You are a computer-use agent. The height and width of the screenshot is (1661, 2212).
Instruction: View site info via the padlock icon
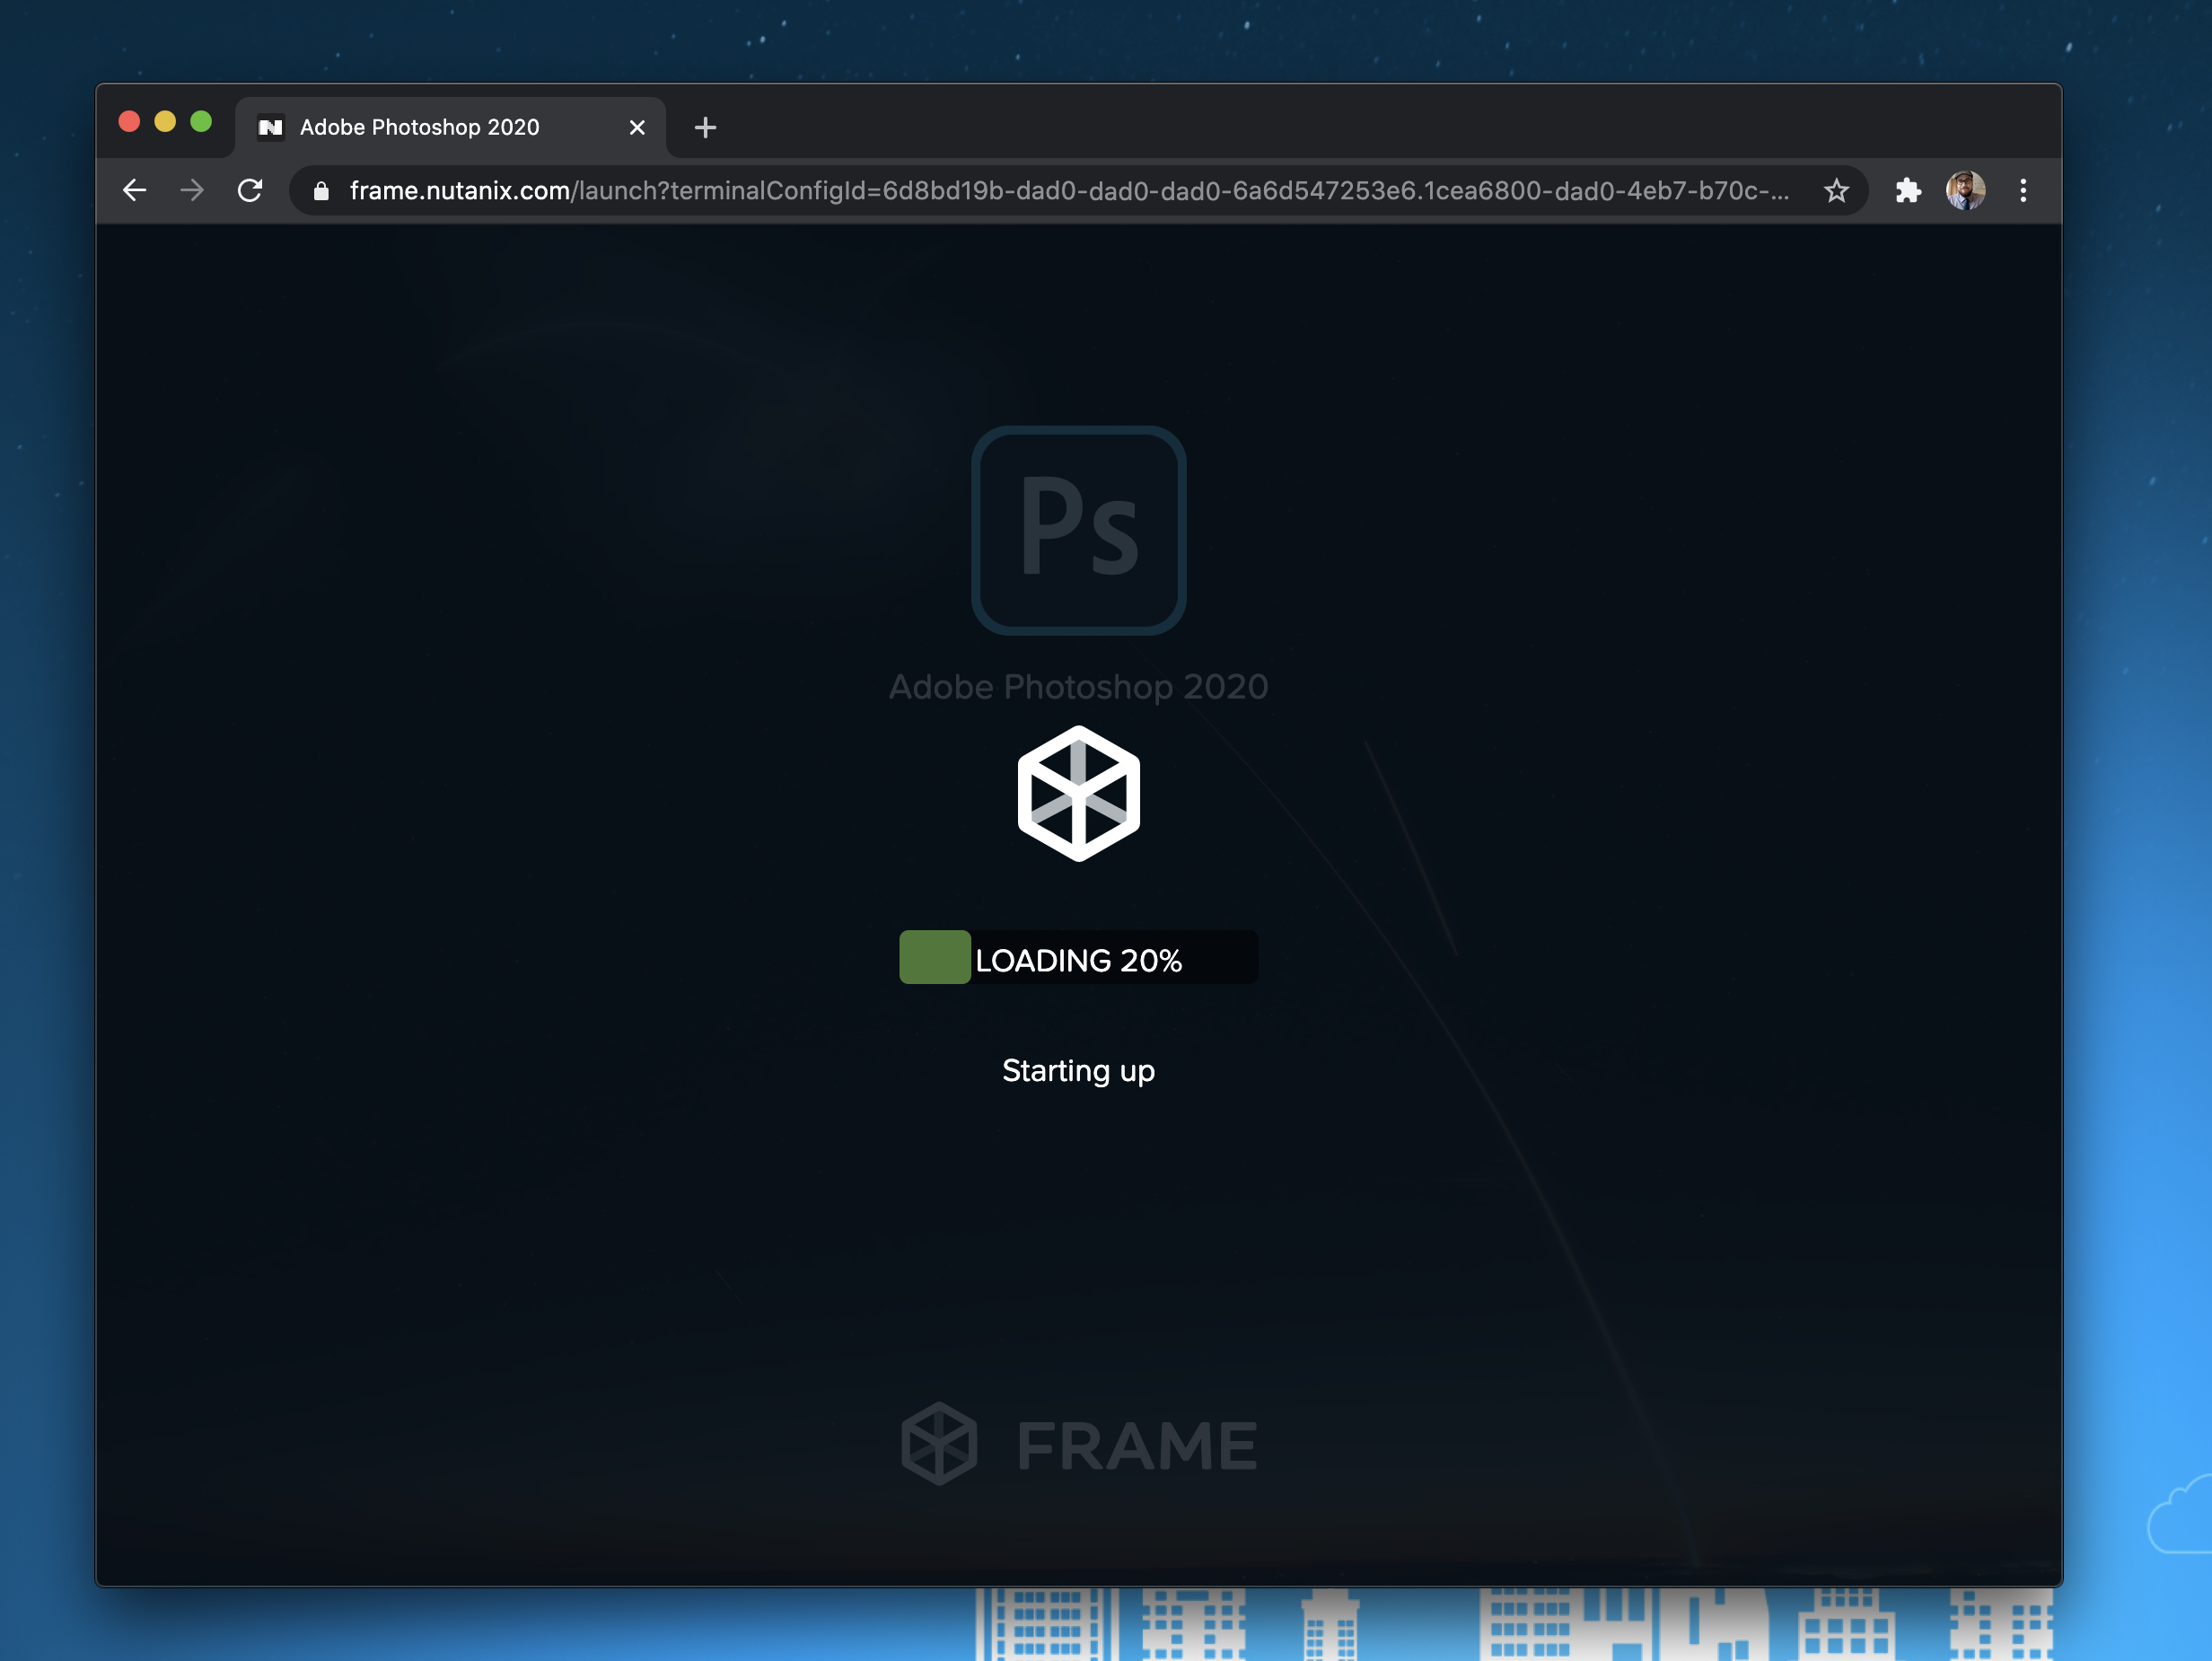click(321, 191)
